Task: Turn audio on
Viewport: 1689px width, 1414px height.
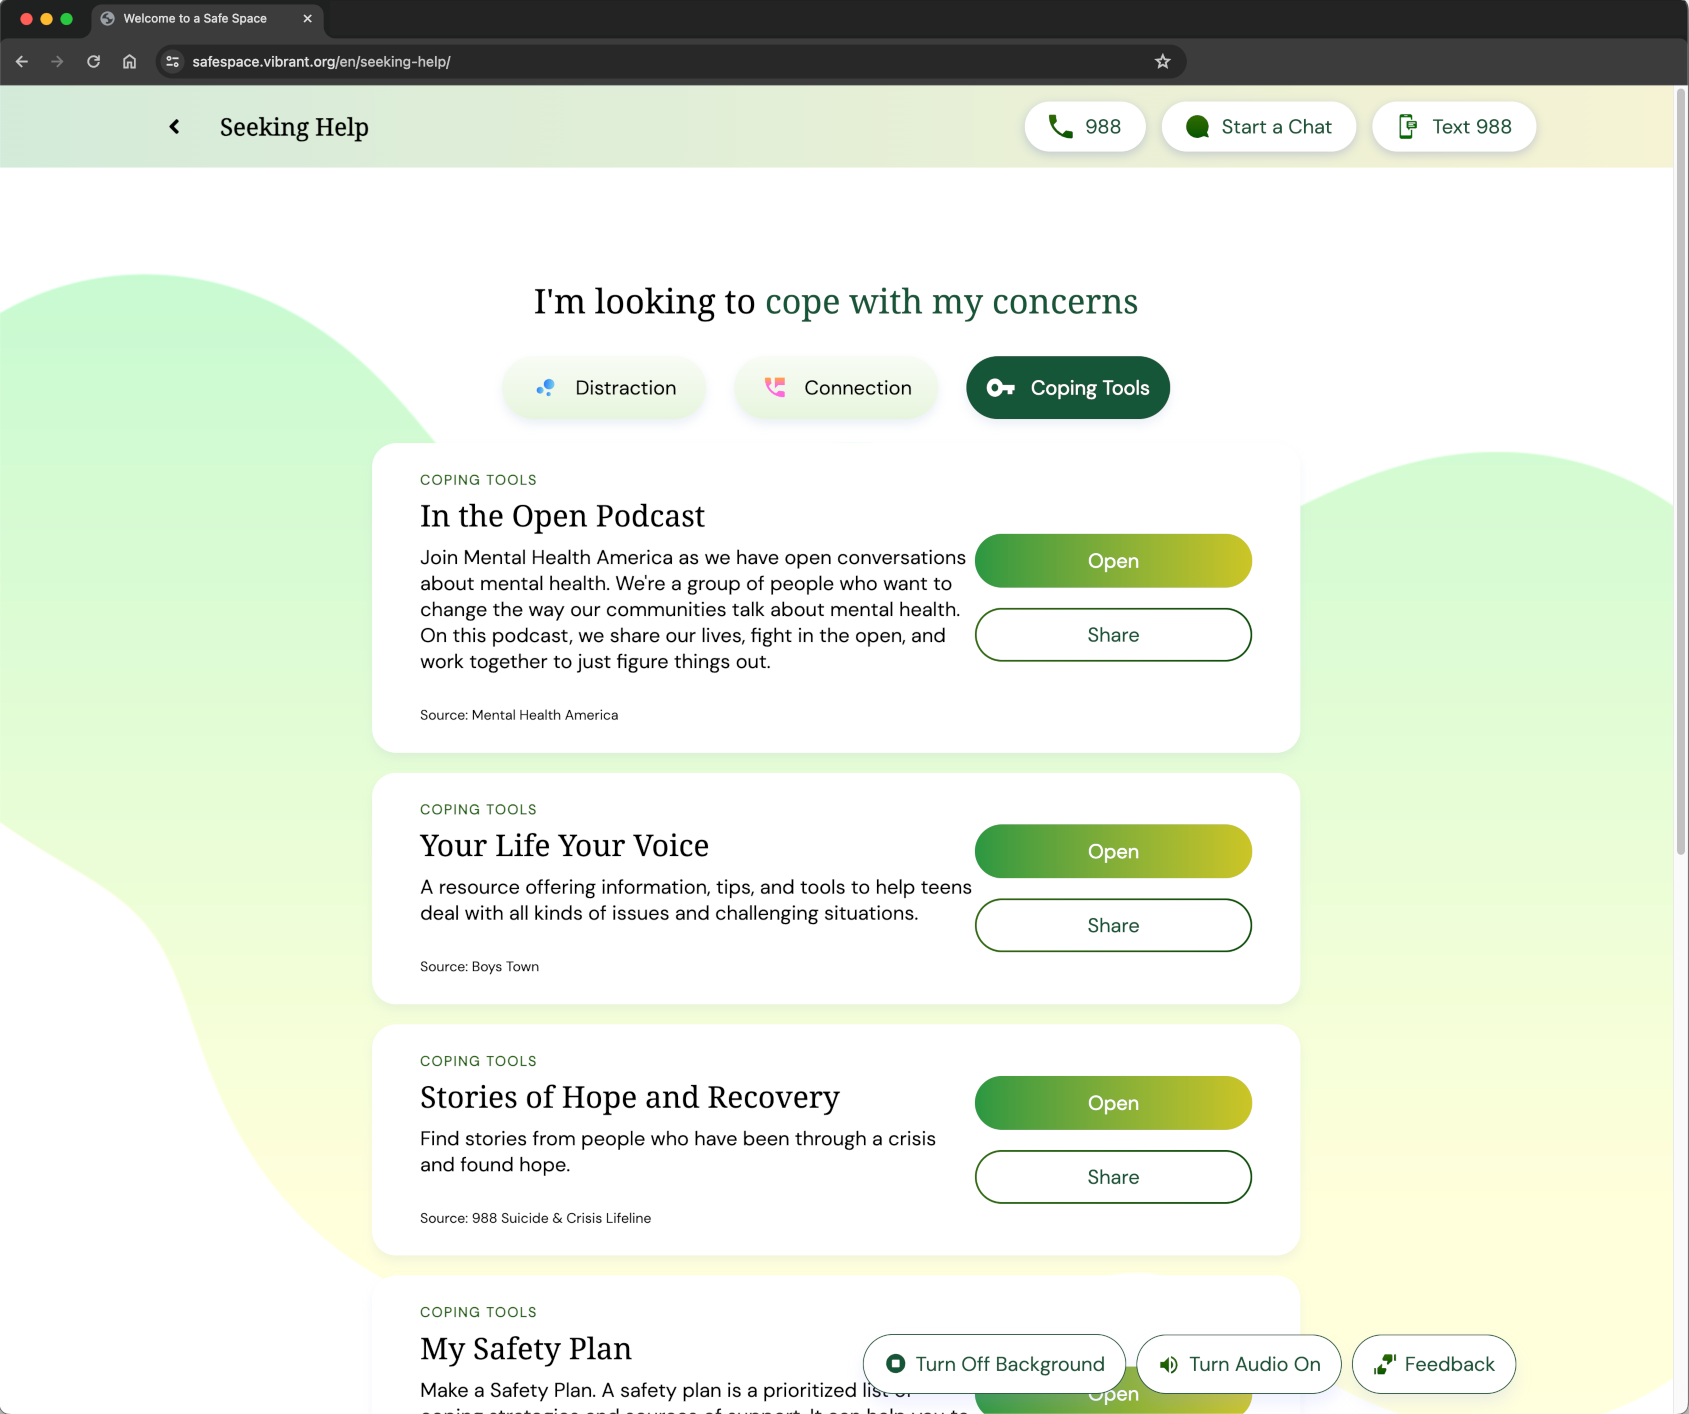Action: click(x=1239, y=1364)
